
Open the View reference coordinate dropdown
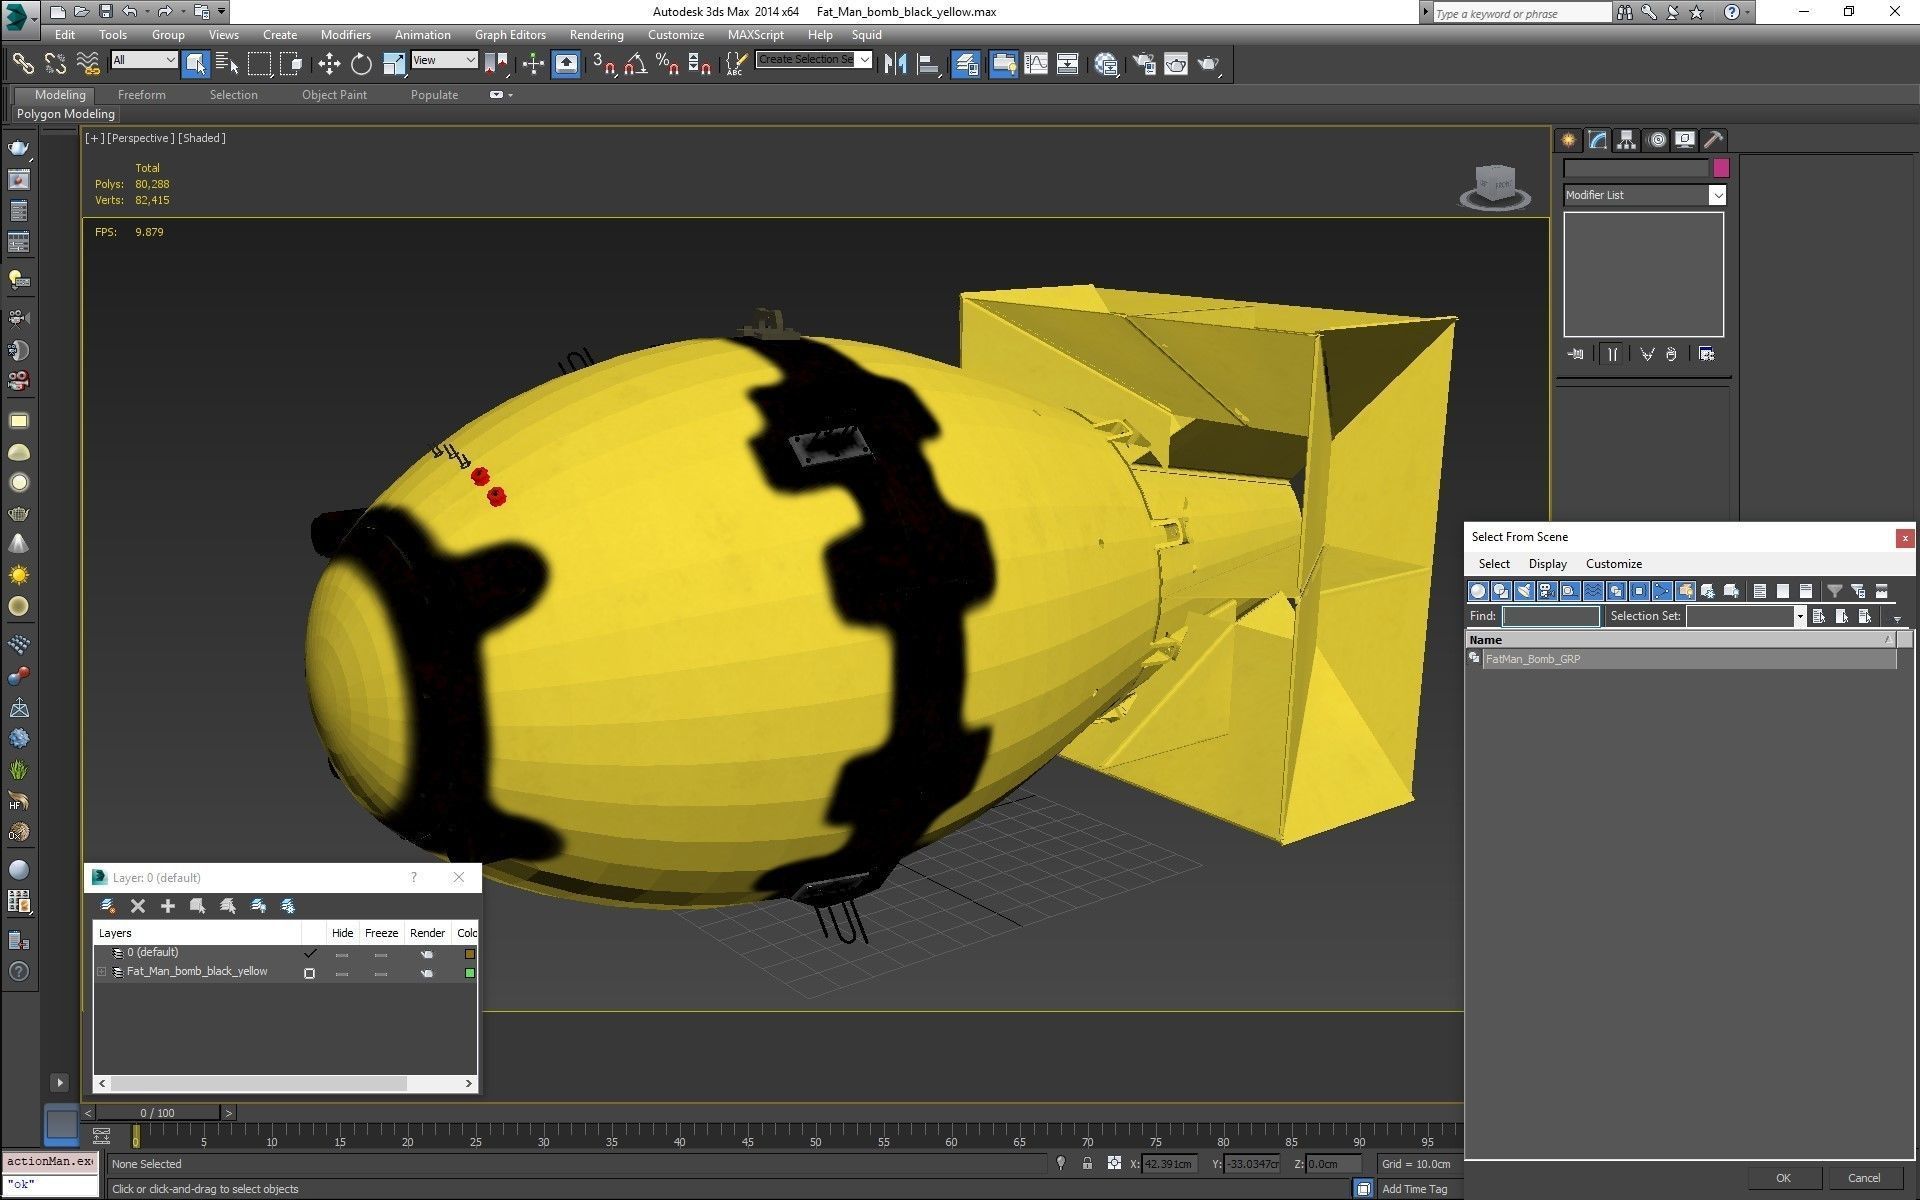[x=445, y=60]
